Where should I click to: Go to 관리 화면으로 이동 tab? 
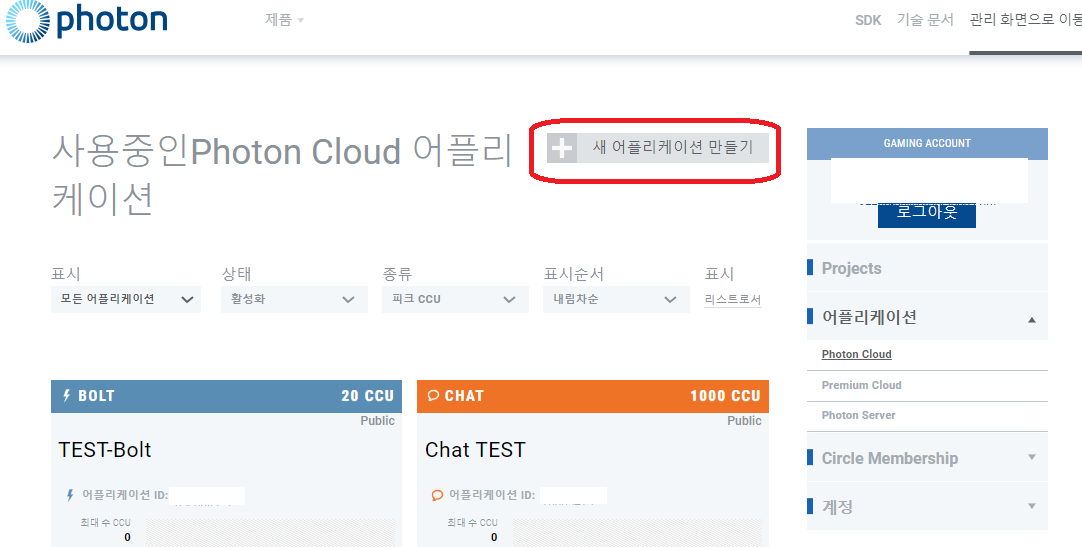pos(1025,20)
